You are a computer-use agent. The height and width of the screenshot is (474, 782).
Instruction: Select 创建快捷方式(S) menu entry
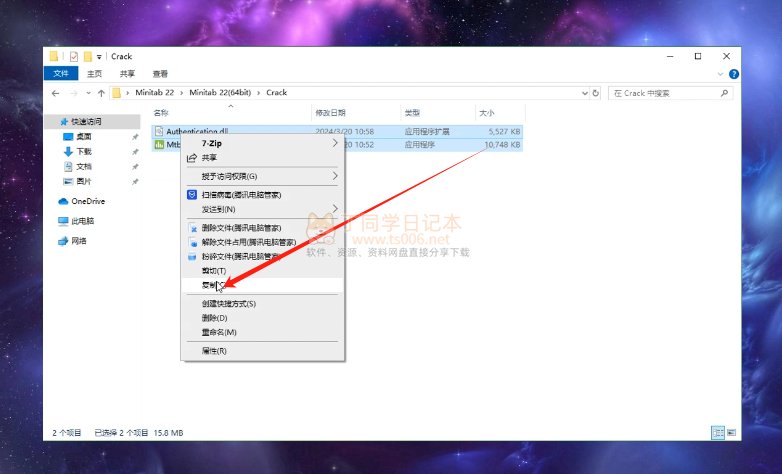tap(262, 303)
